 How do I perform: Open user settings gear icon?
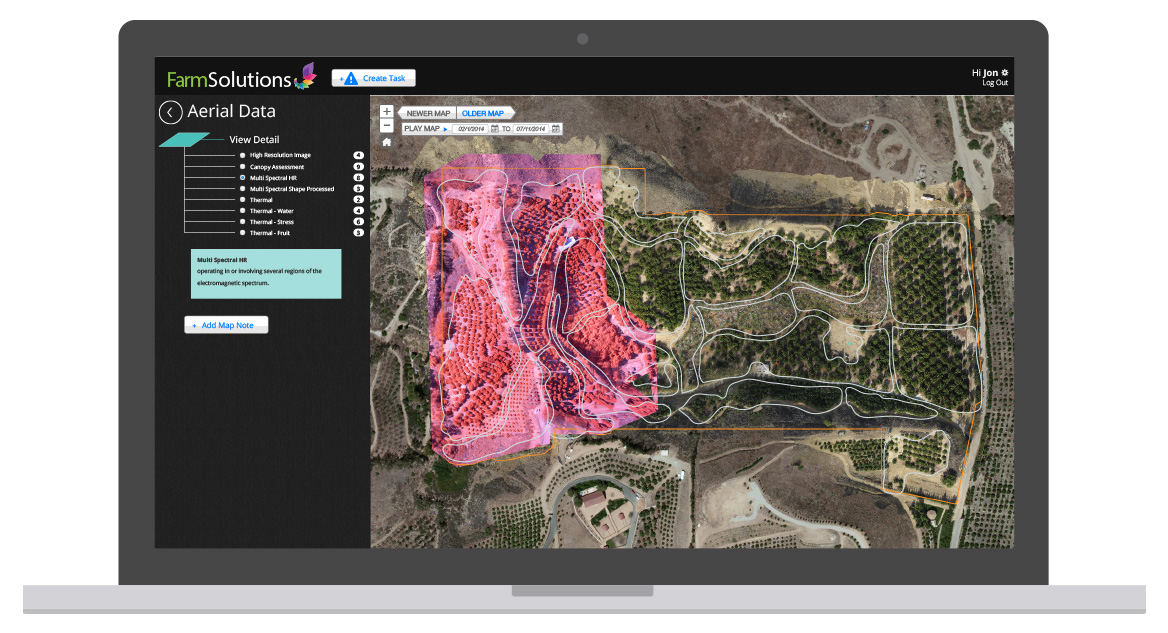click(x=1004, y=73)
